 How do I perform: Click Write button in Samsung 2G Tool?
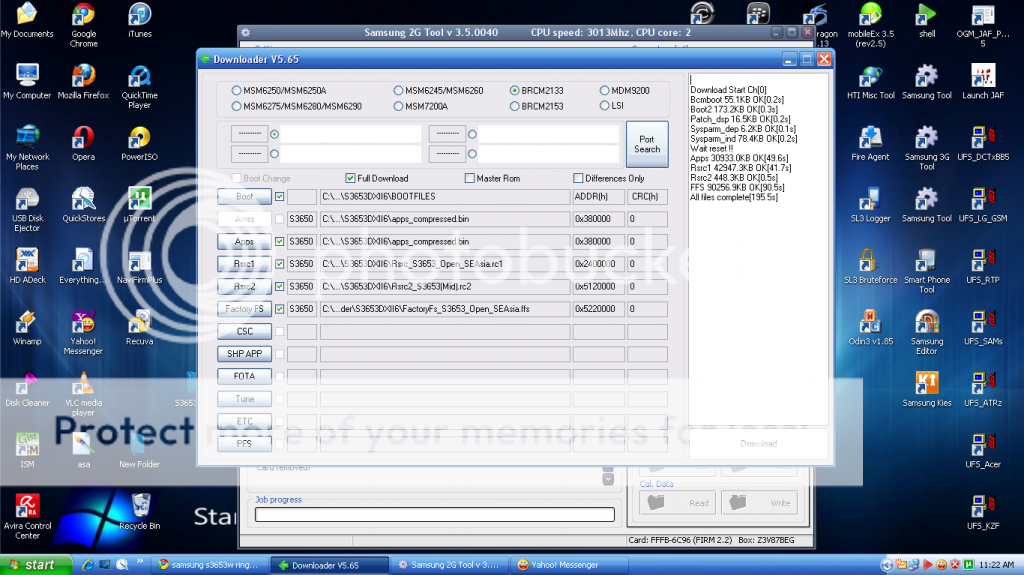760,502
